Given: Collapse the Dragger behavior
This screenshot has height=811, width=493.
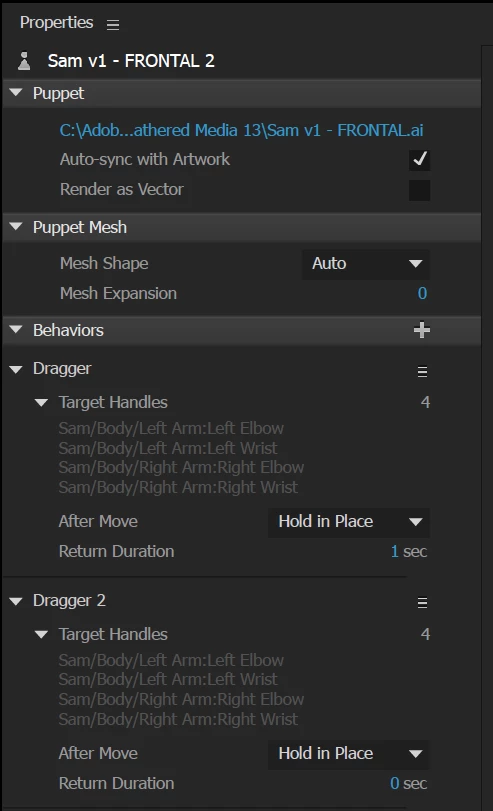Looking at the screenshot, I should [16, 369].
